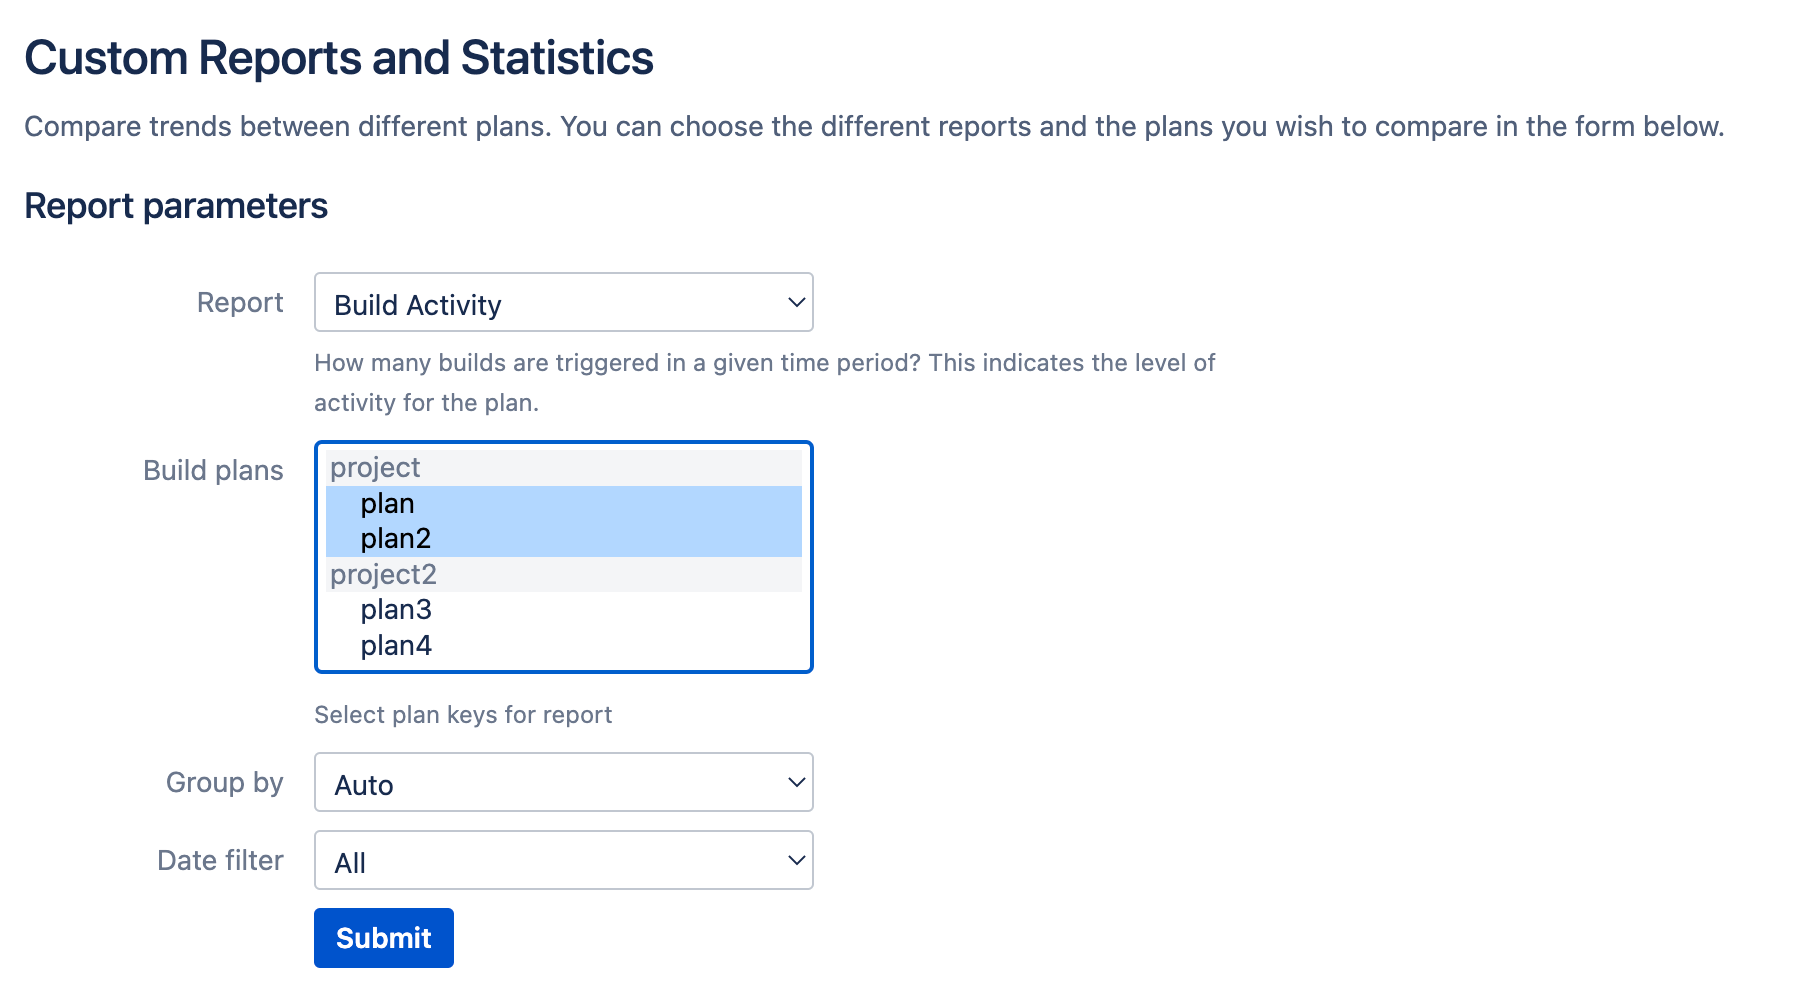Click the project group header in list

pos(564,468)
